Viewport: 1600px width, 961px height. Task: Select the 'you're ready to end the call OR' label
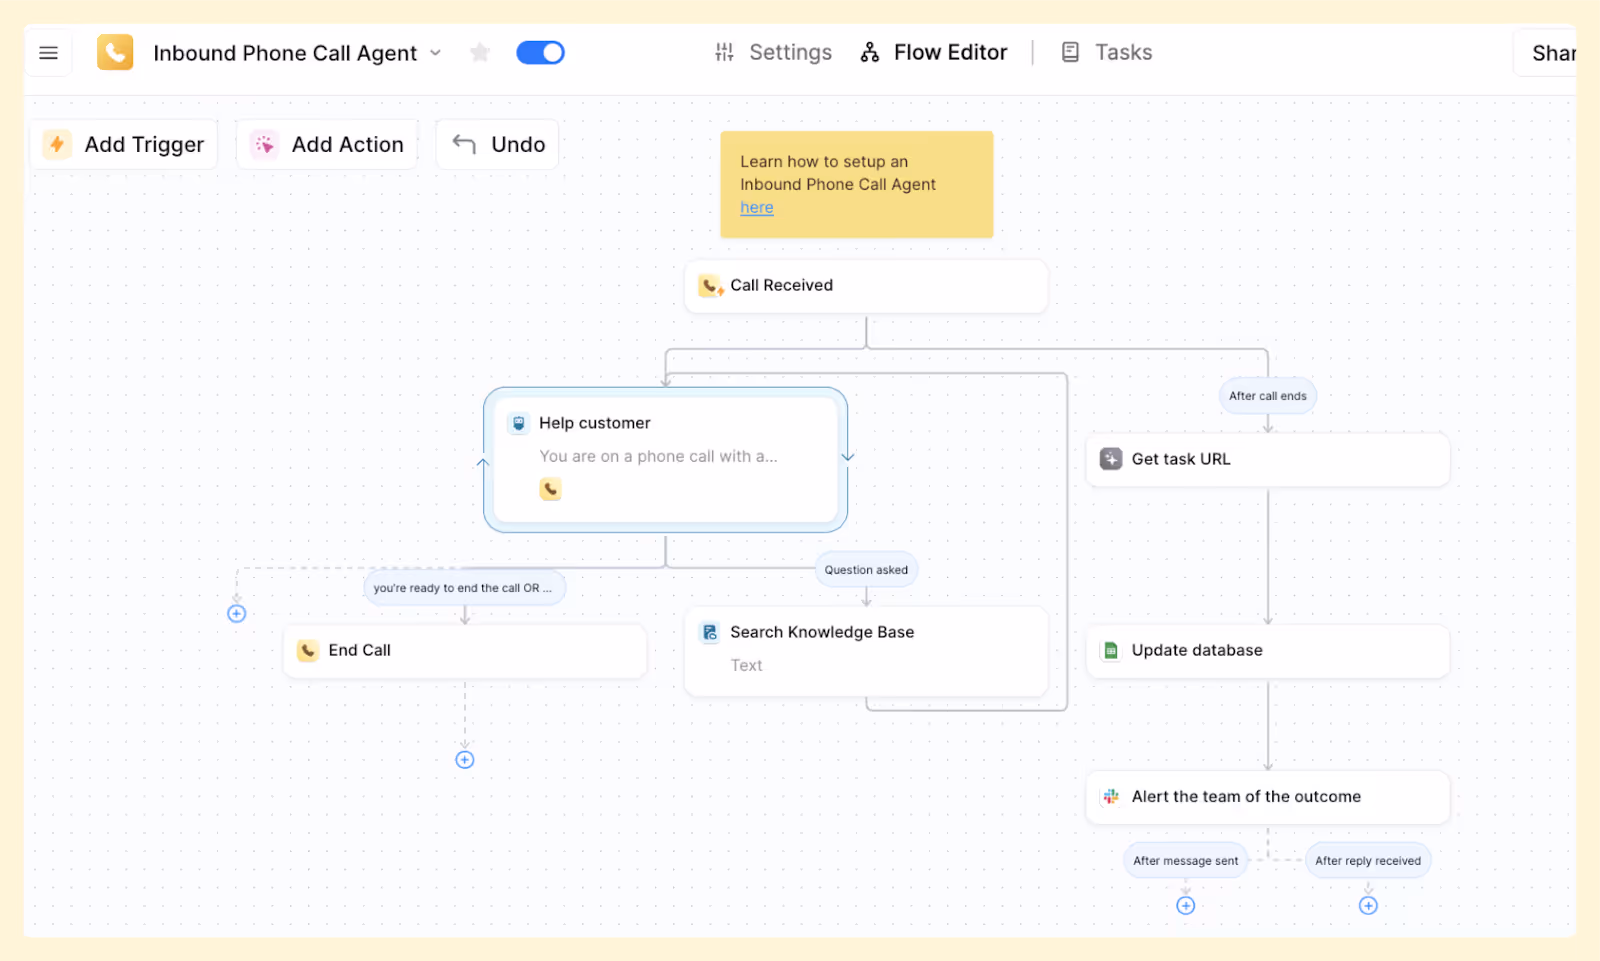coord(464,588)
